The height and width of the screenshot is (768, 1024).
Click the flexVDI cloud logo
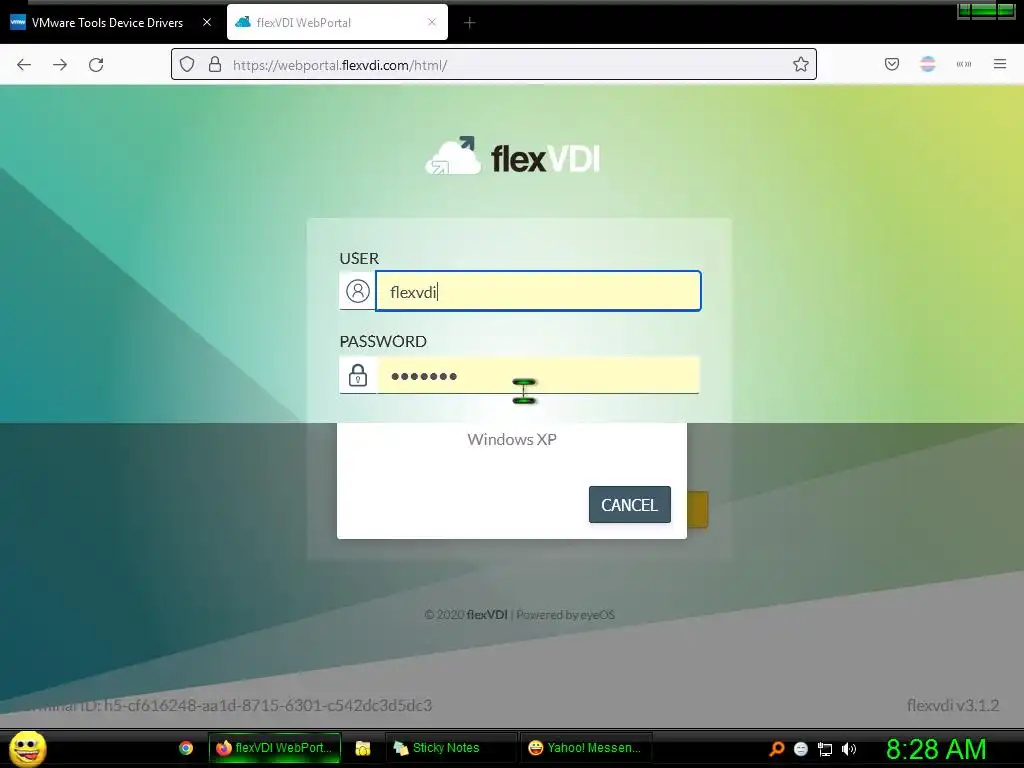point(512,157)
